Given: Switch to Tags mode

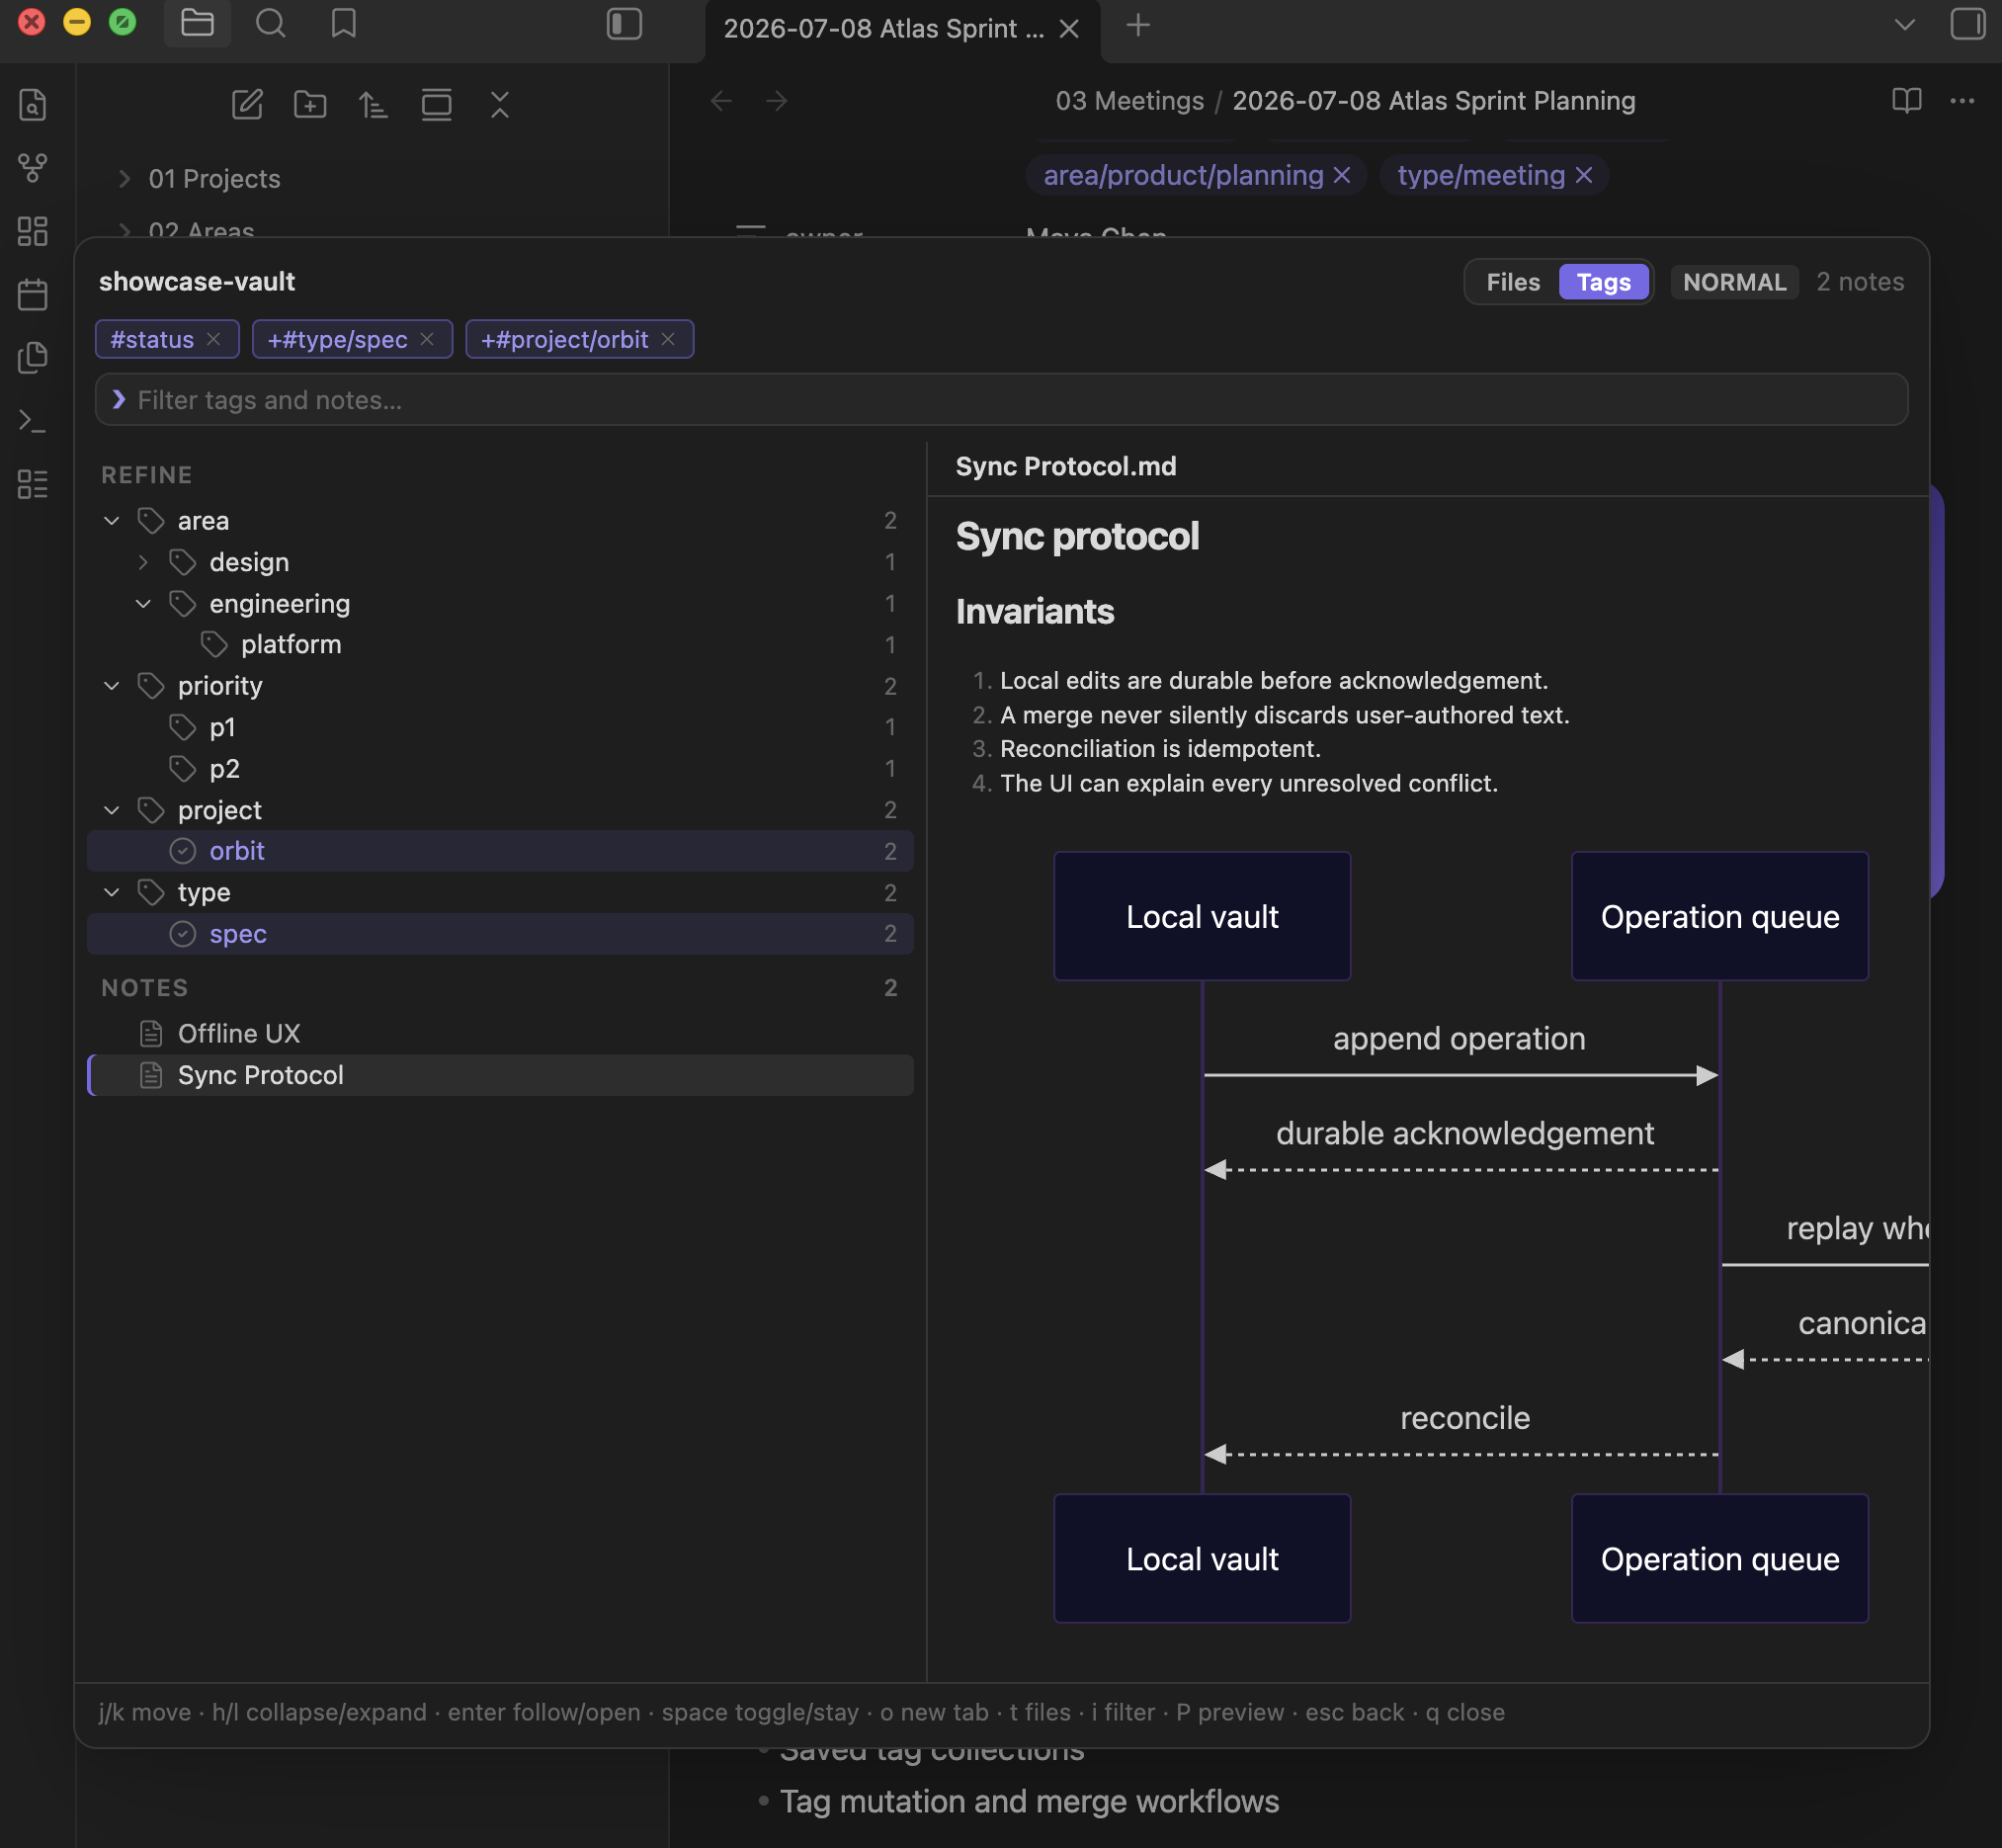Looking at the screenshot, I should tap(1603, 282).
